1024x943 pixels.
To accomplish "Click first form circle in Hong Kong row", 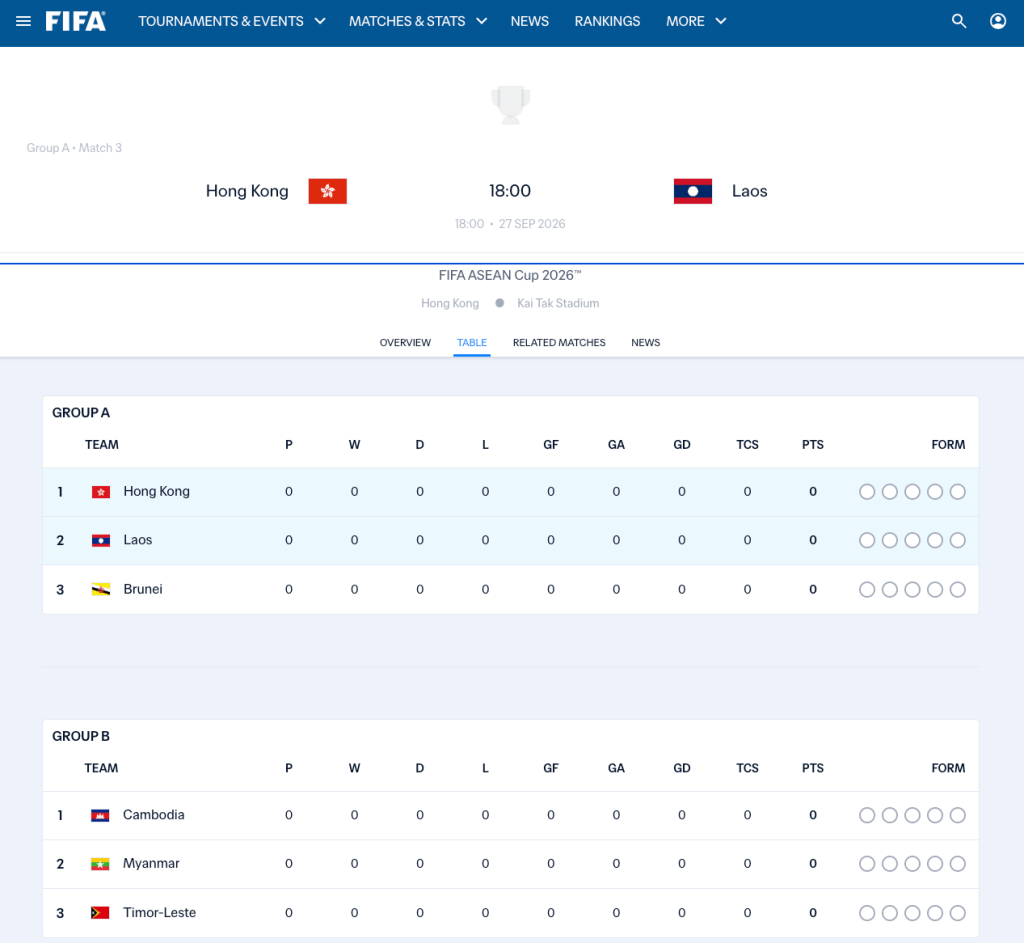I will click(867, 492).
